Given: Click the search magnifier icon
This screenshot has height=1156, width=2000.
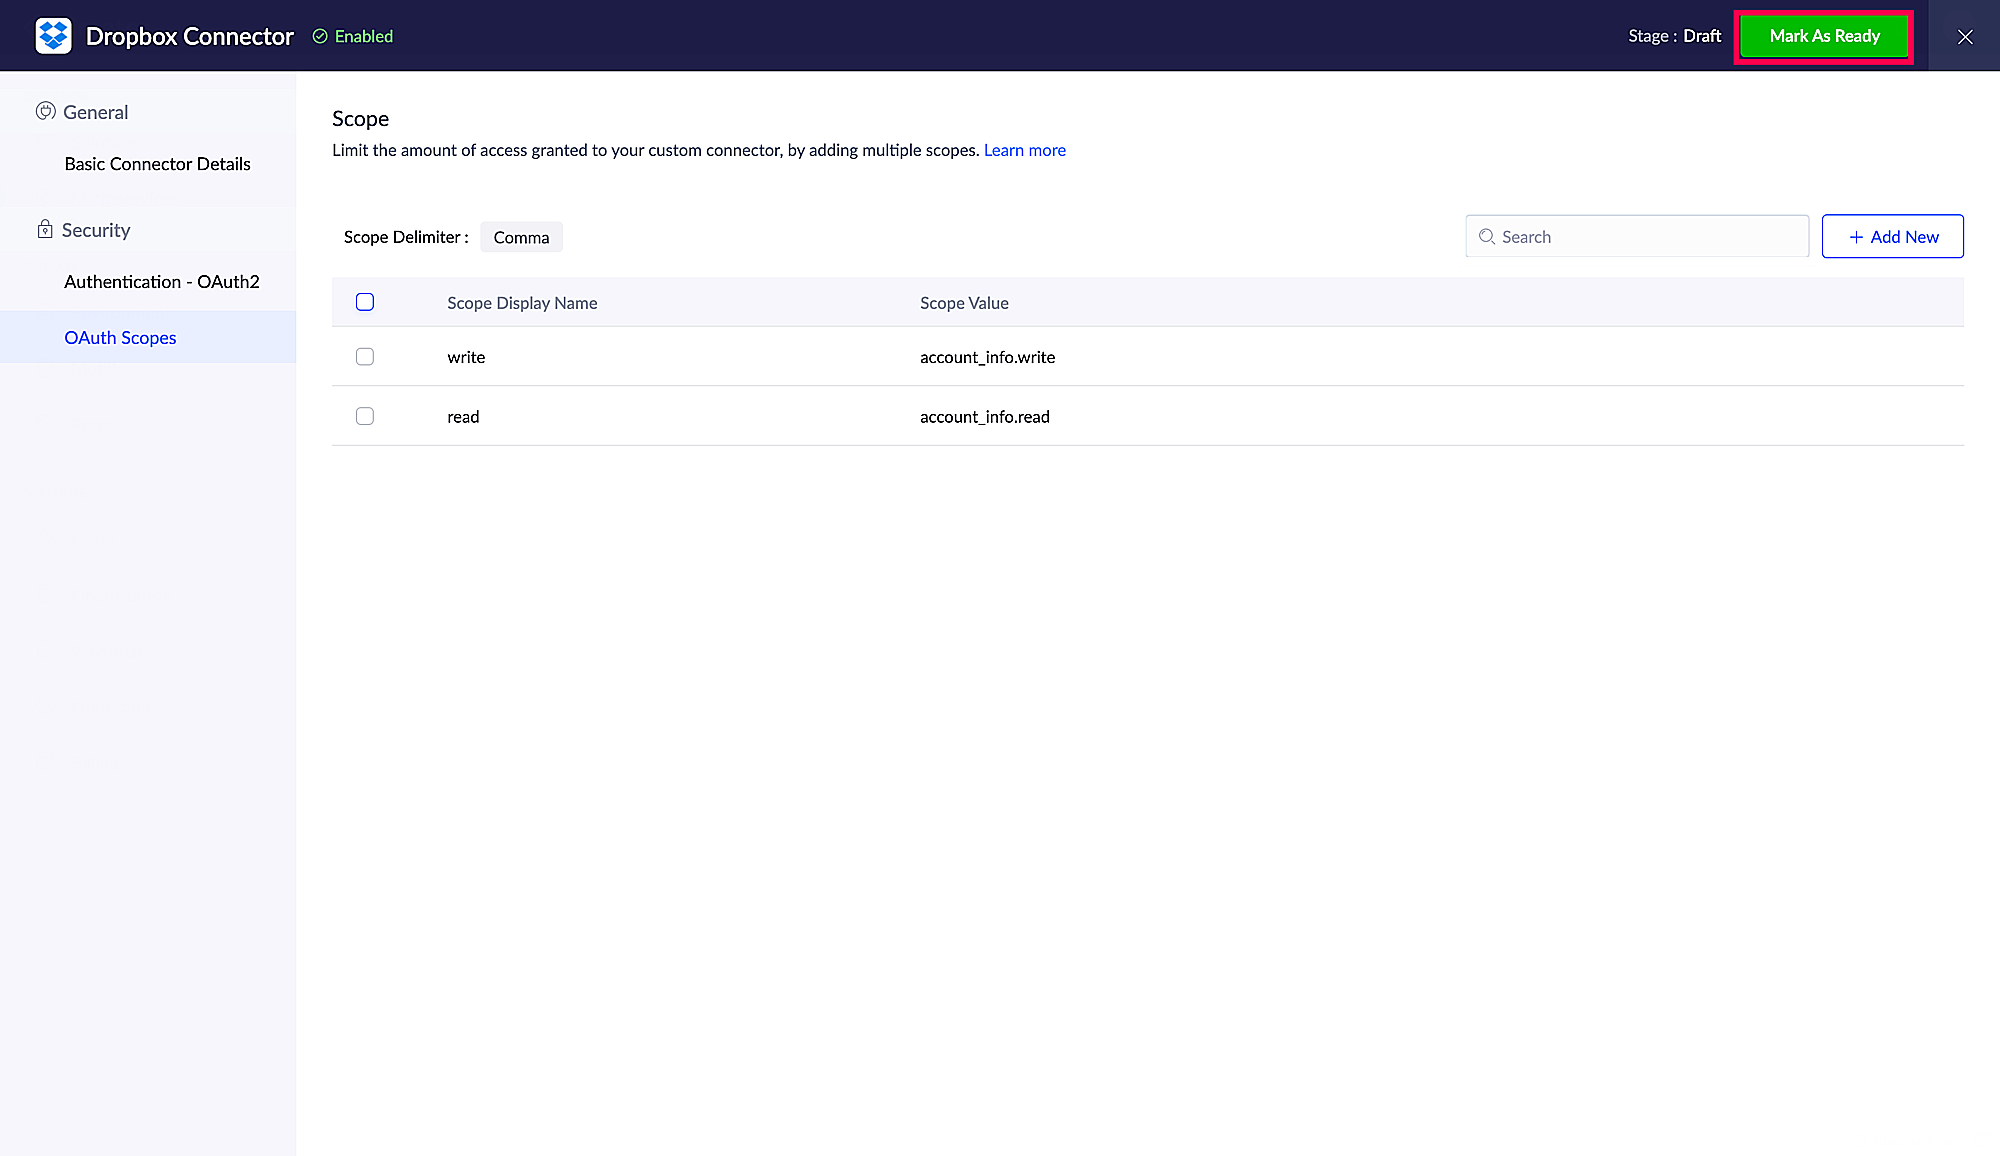Looking at the screenshot, I should [x=1487, y=237].
